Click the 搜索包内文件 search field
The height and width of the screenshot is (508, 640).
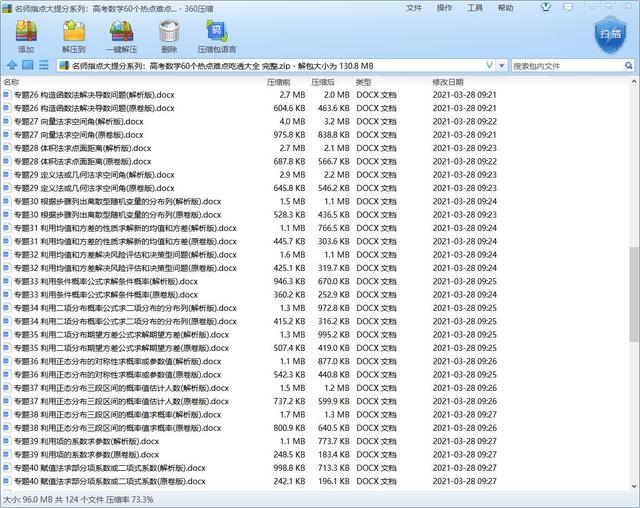pyautogui.click(x=567, y=66)
